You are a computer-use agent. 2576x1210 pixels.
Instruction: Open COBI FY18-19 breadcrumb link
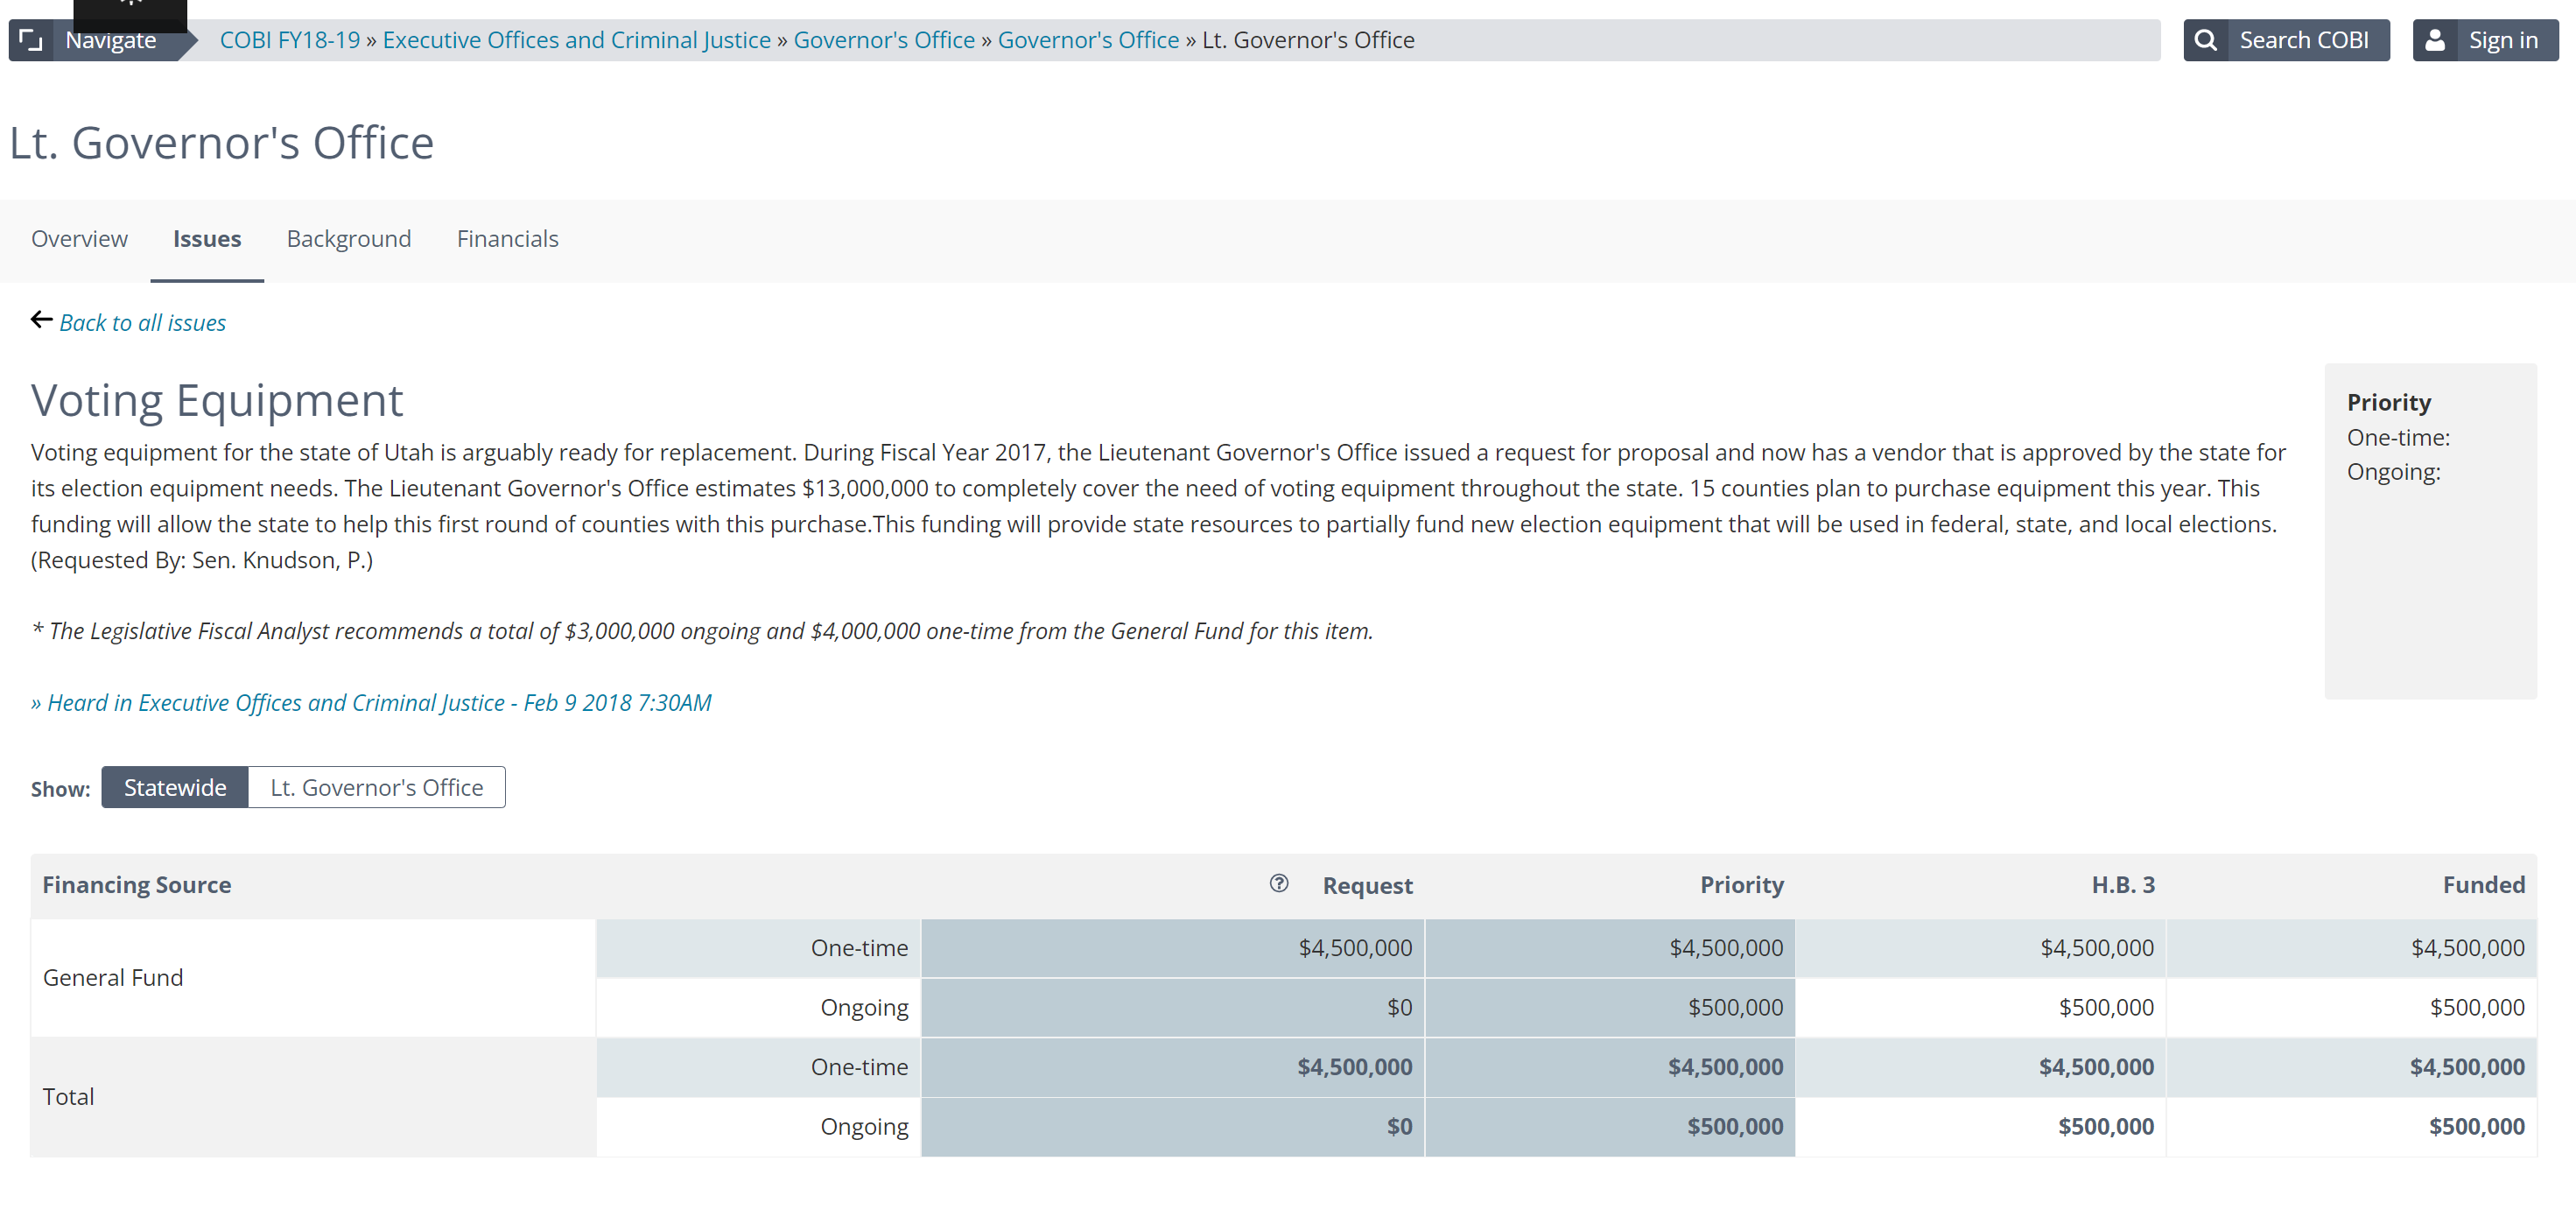click(x=289, y=40)
